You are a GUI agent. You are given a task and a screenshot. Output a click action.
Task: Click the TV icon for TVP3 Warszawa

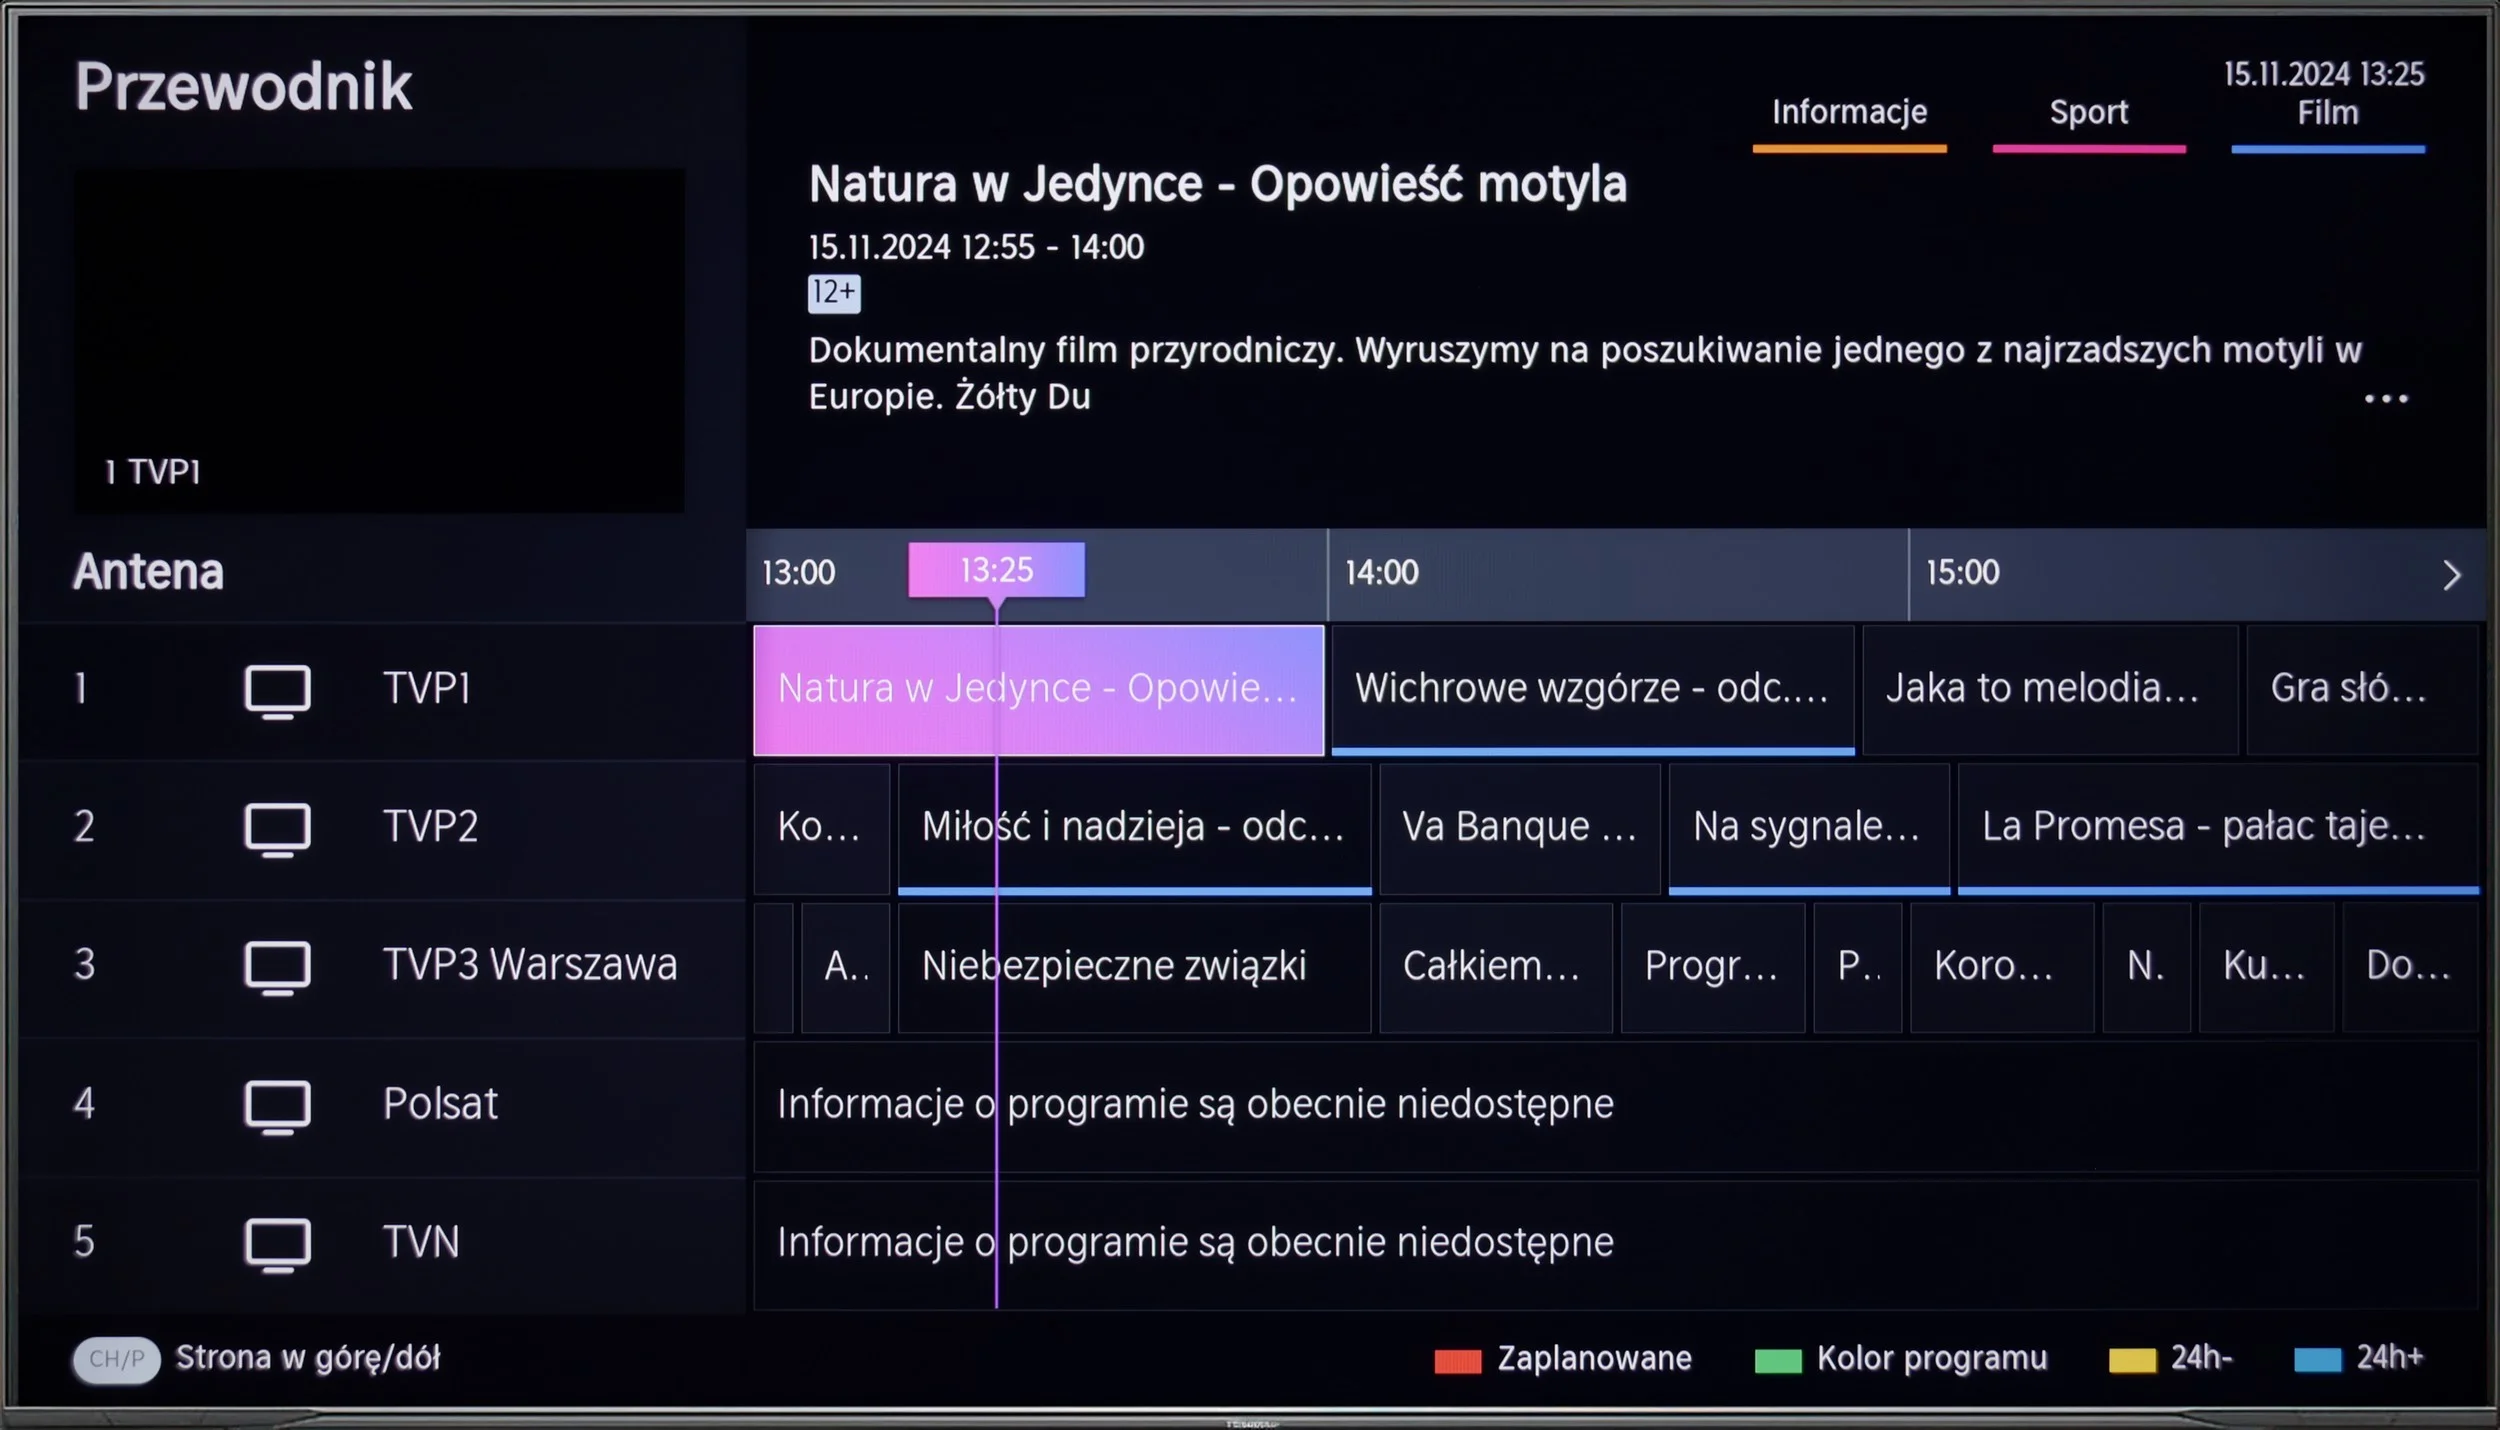click(x=277, y=967)
